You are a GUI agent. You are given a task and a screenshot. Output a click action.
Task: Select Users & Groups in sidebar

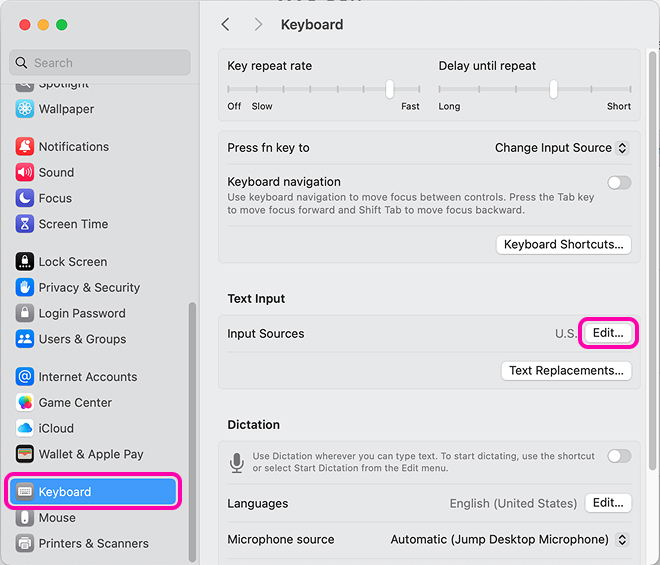point(95,339)
